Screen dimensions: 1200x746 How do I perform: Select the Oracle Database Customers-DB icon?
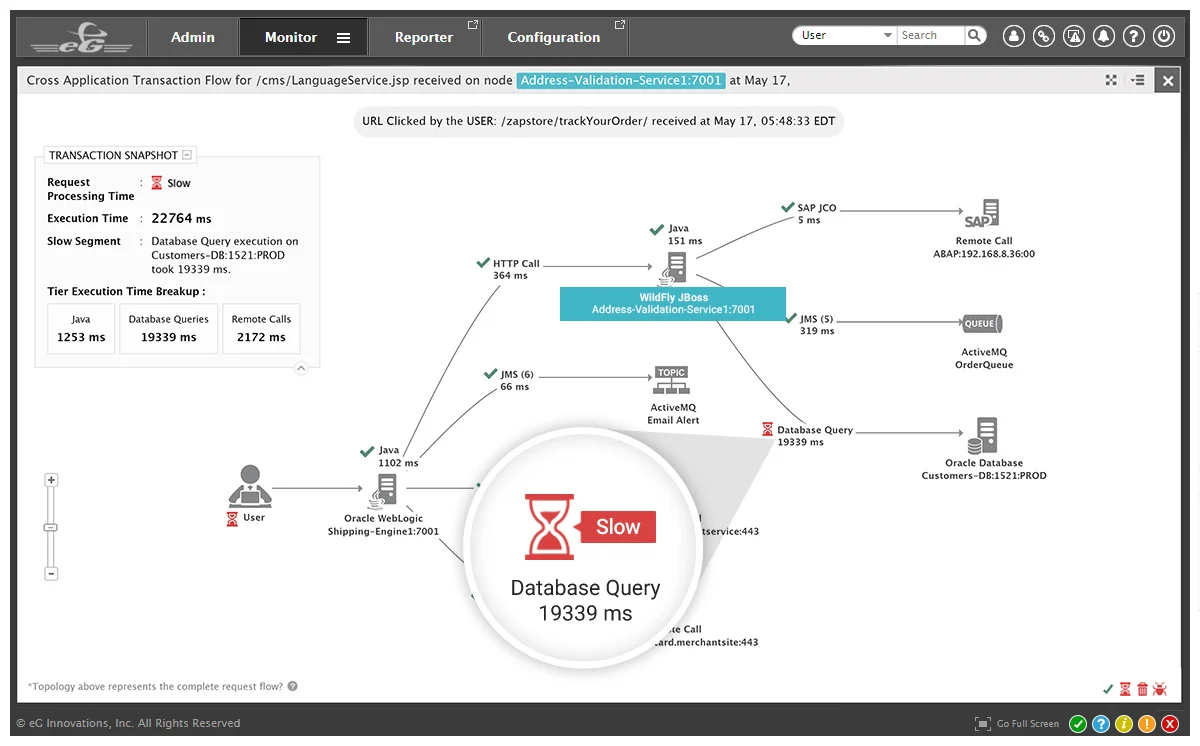pos(982,436)
